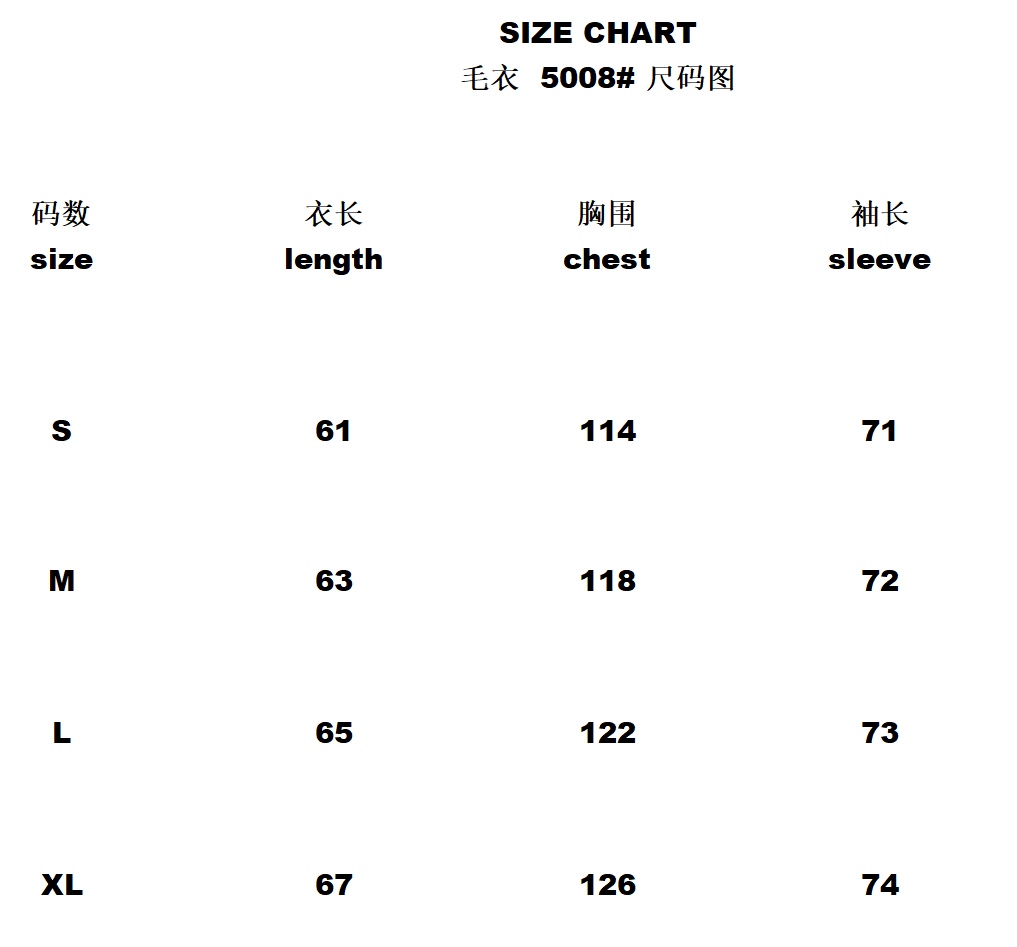Select the sleeve value 72
The width and height of the screenshot is (1017, 947).
click(879, 581)
